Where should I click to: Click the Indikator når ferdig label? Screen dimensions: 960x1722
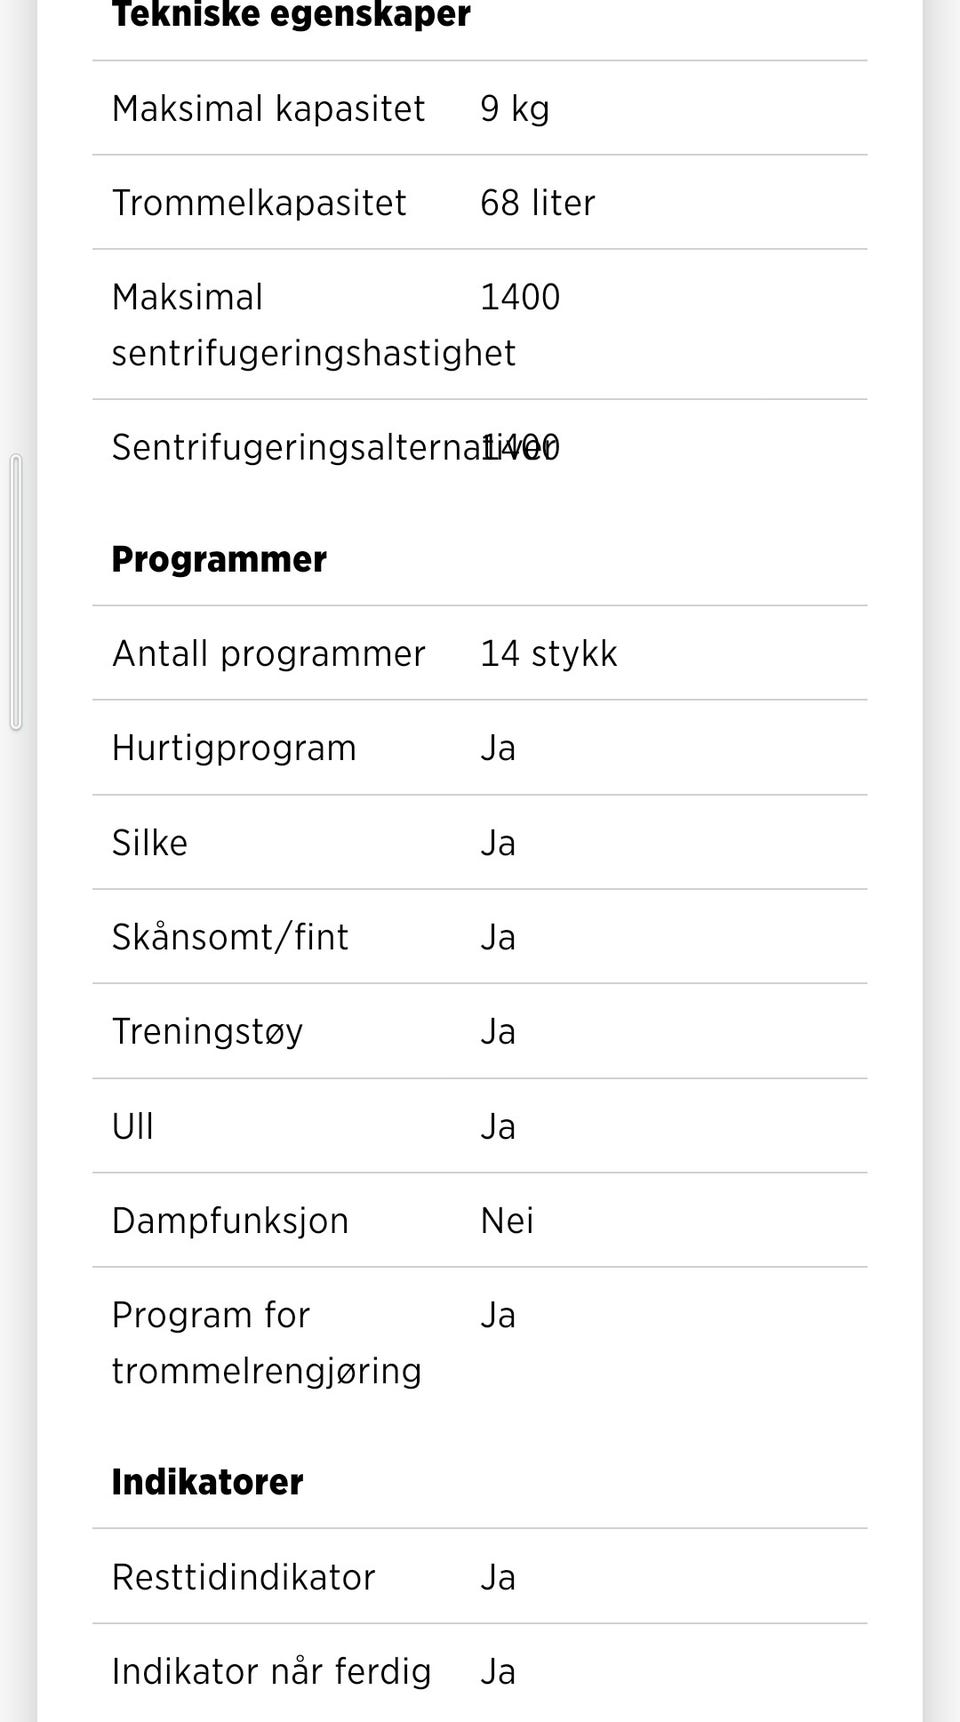click(x=271, y=1671)
